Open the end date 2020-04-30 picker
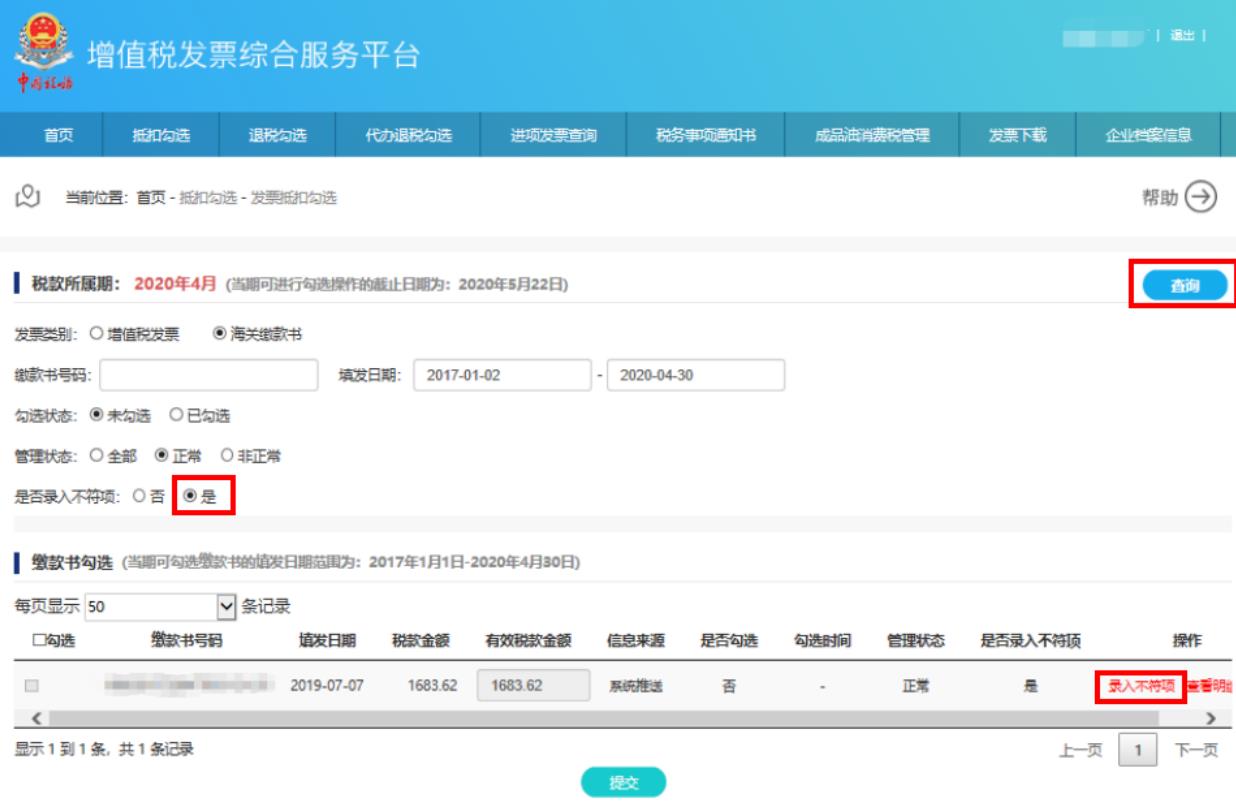The width and height of the screenshot is (1236, 801). pyautogui.click(x=695, y=376)
